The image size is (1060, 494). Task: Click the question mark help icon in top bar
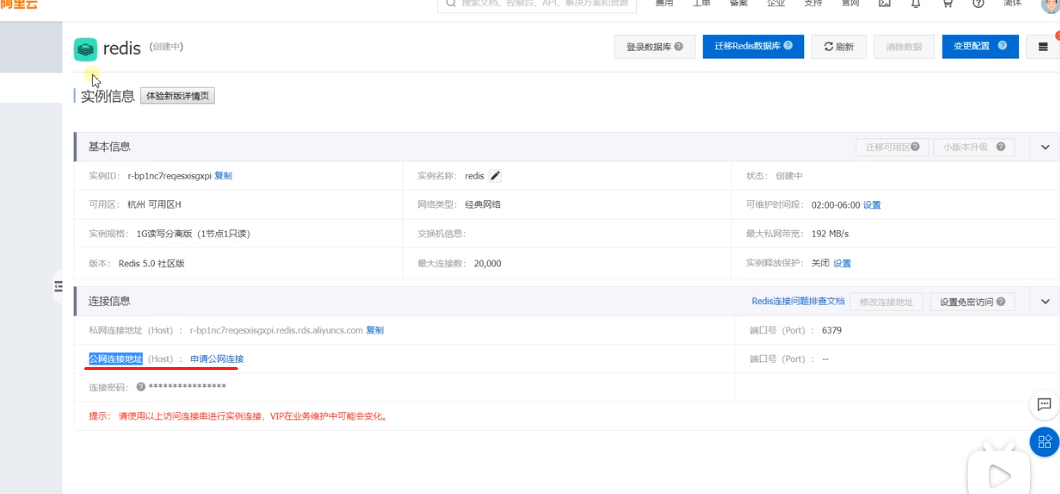978,3
